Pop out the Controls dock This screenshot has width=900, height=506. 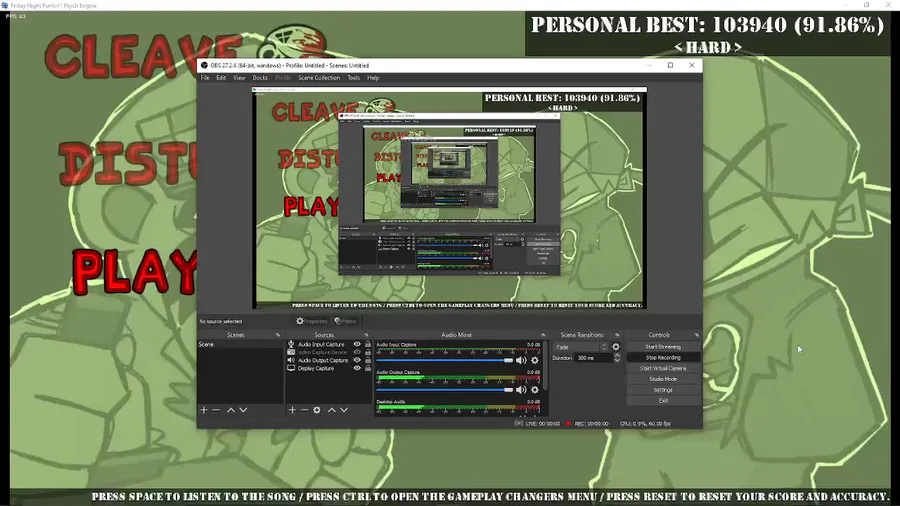click(x=697, y=335)
